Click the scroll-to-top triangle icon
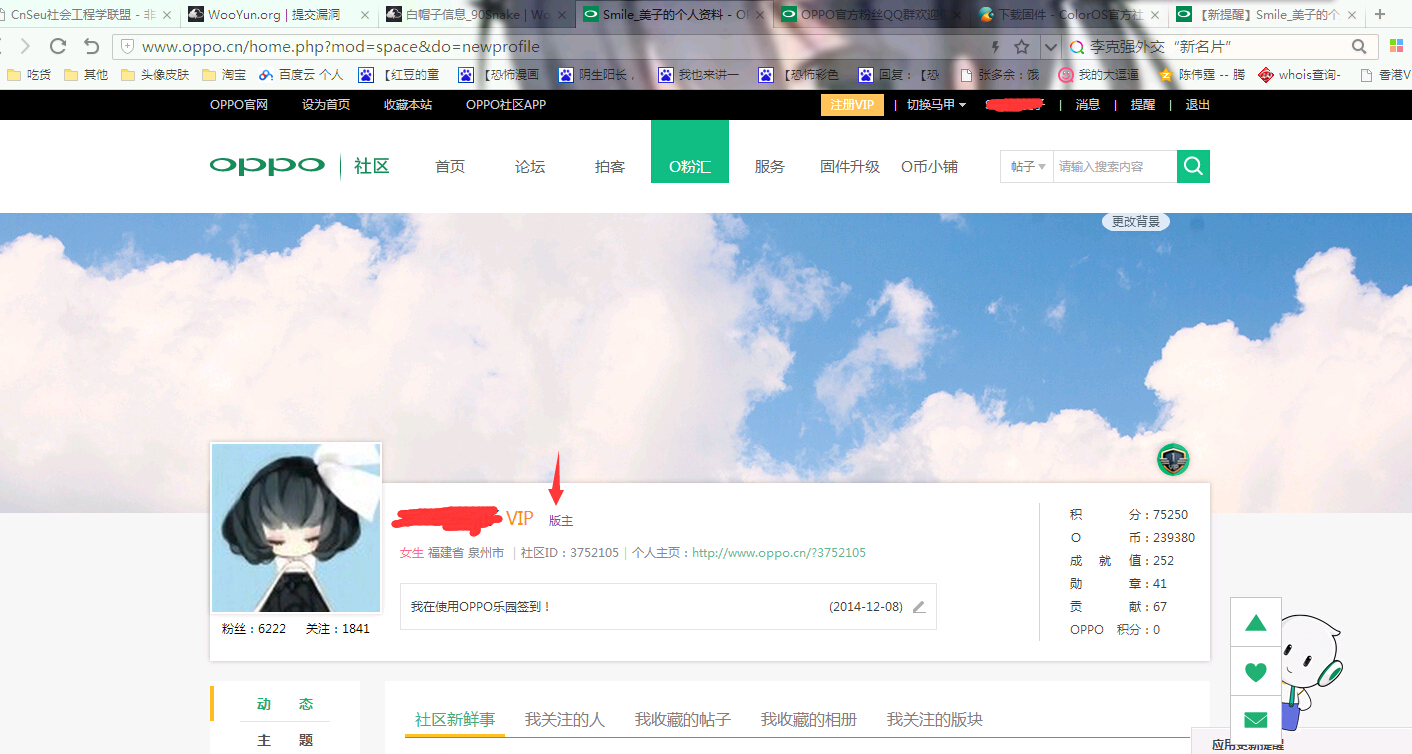This screenshot has height=754, width=1412. tap(1256, 623)
